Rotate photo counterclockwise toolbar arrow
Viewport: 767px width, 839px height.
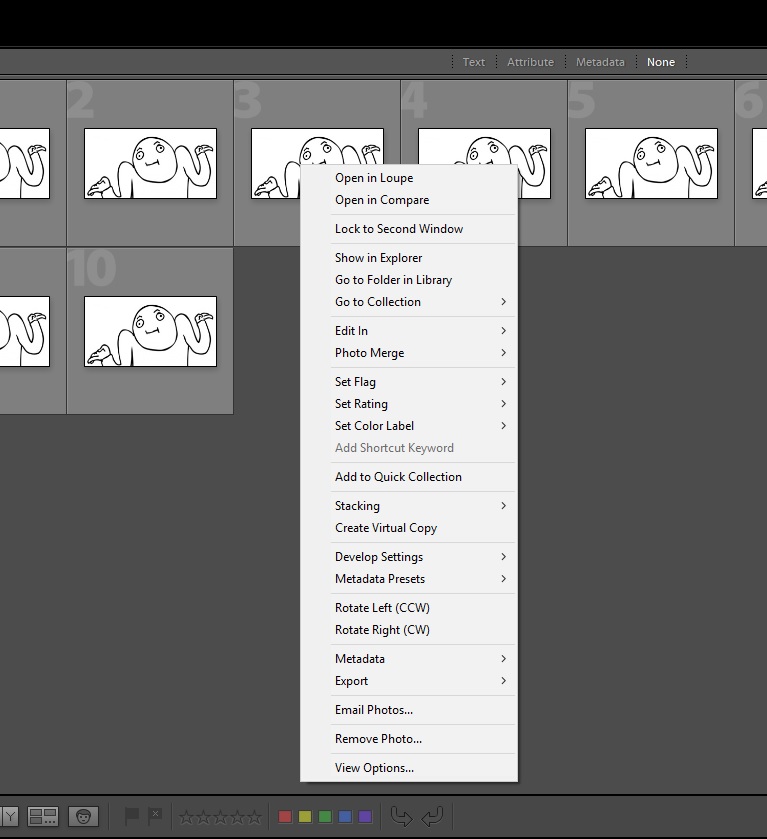pyautogui.click(x=401, y=817)
